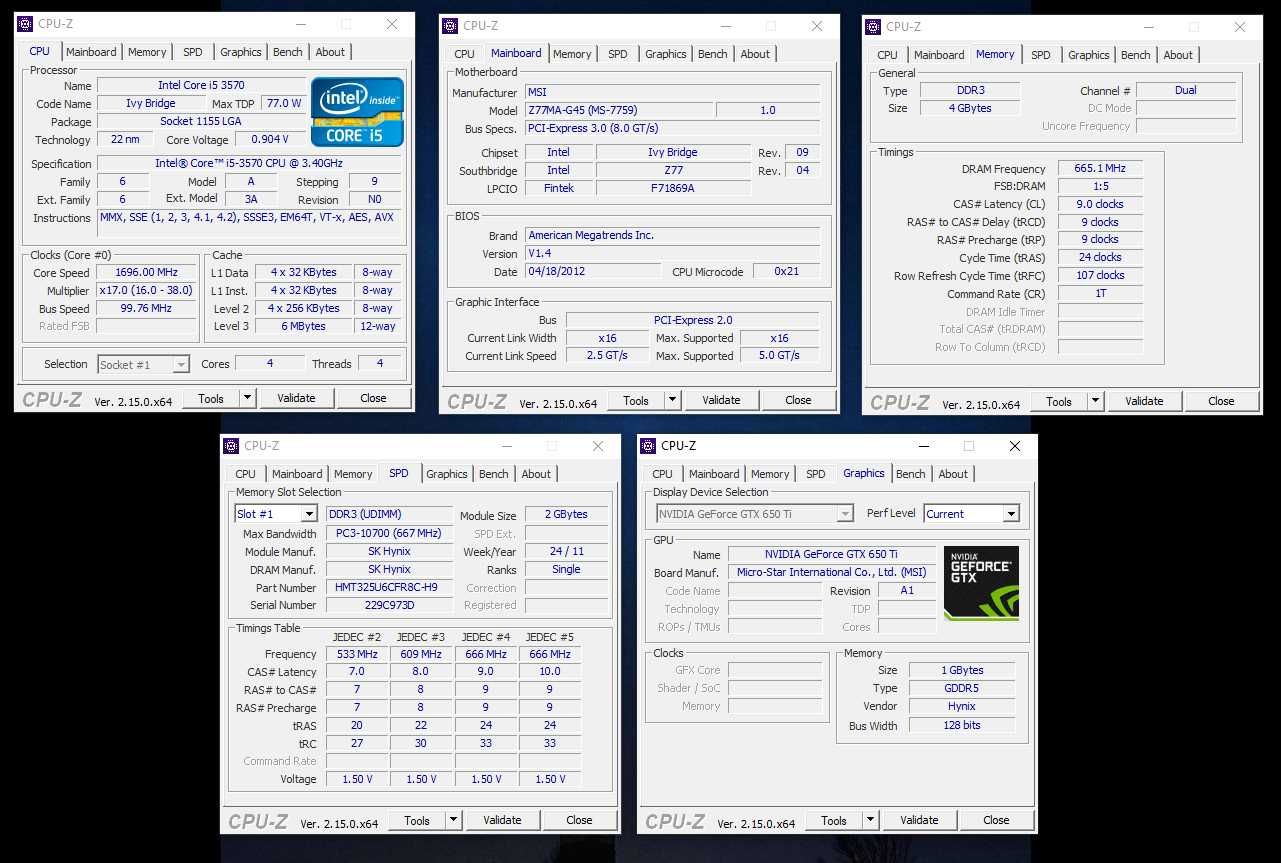Viewport: 1281px width, 863px height.
Task: Click Close button in Memory window
Action: click(x=1221, y=401)
